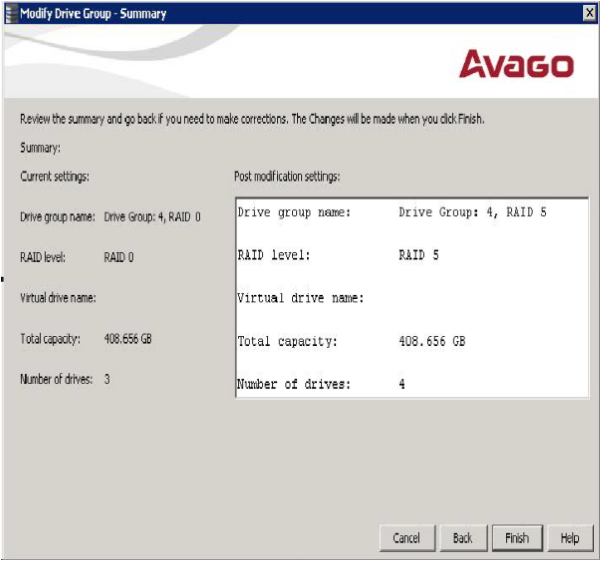Viewport: 601px width, 561px height.
Task: Click the current drive group name value
Action: (x=153, y=216)
